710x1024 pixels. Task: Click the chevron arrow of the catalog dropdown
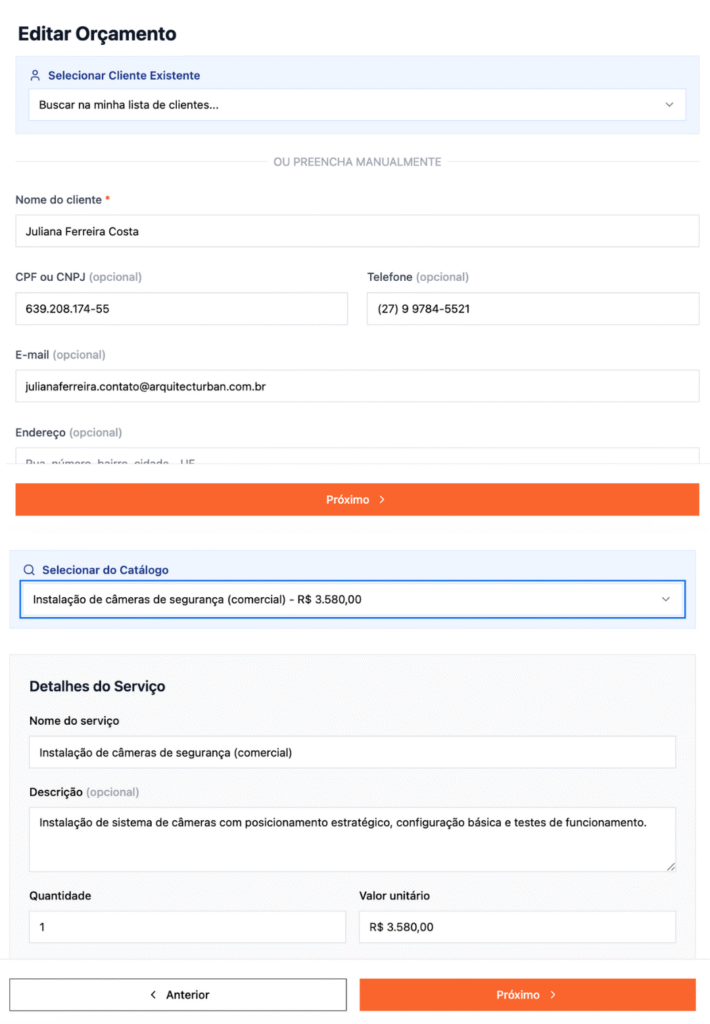pos(666,599)
